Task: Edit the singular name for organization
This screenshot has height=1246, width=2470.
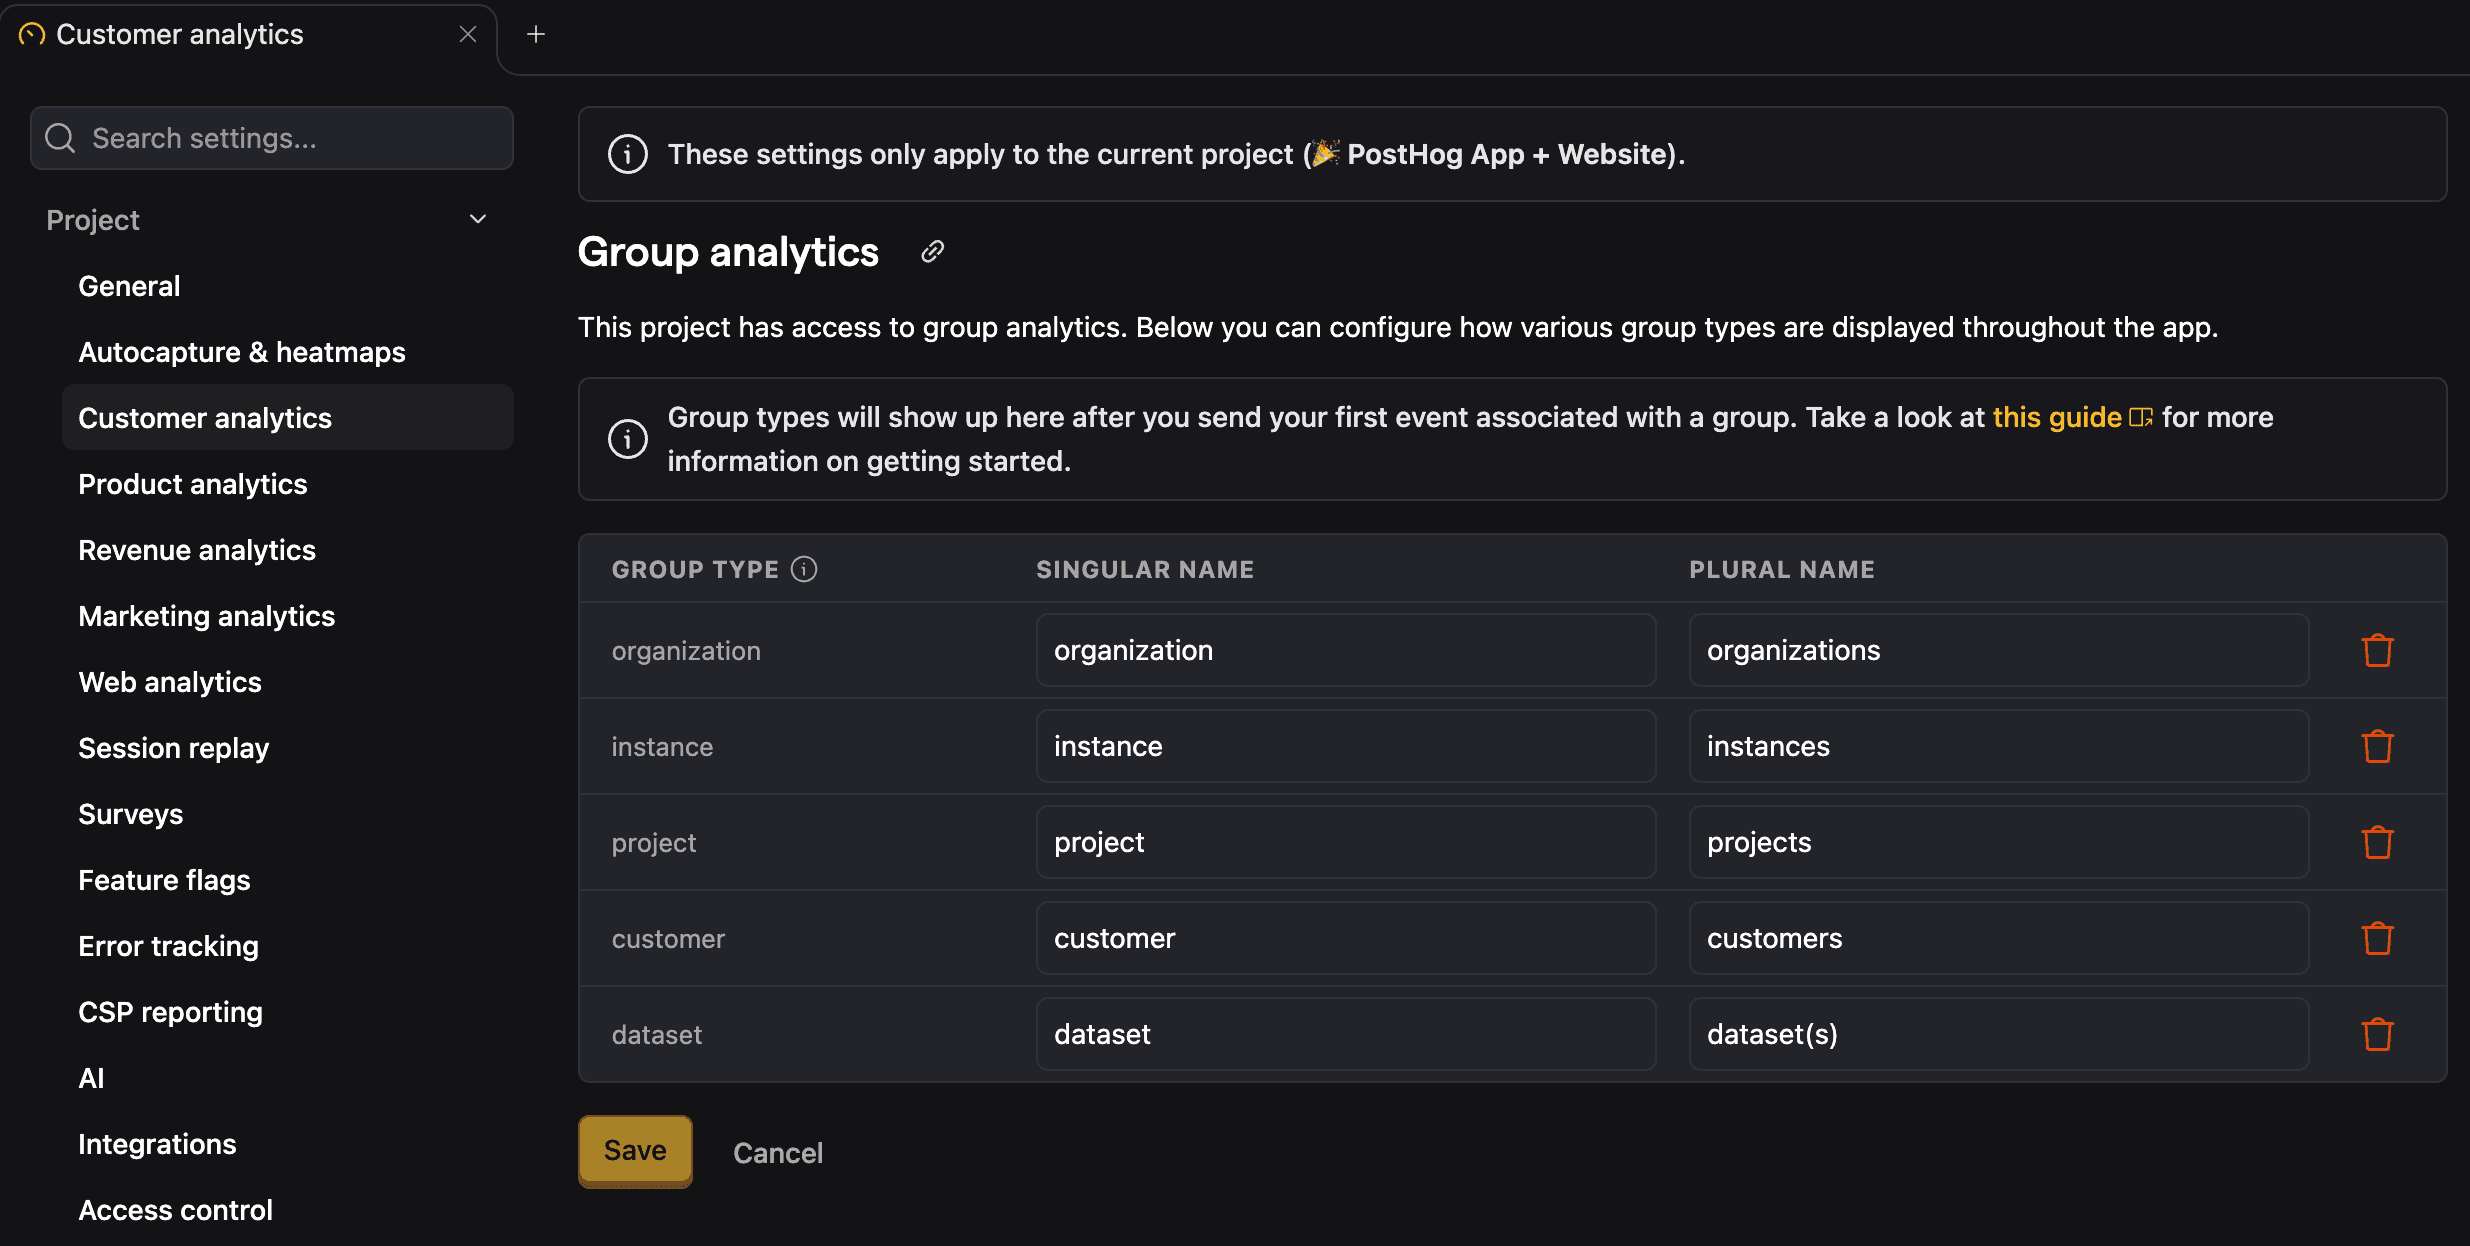Action: coord(1345,650)
